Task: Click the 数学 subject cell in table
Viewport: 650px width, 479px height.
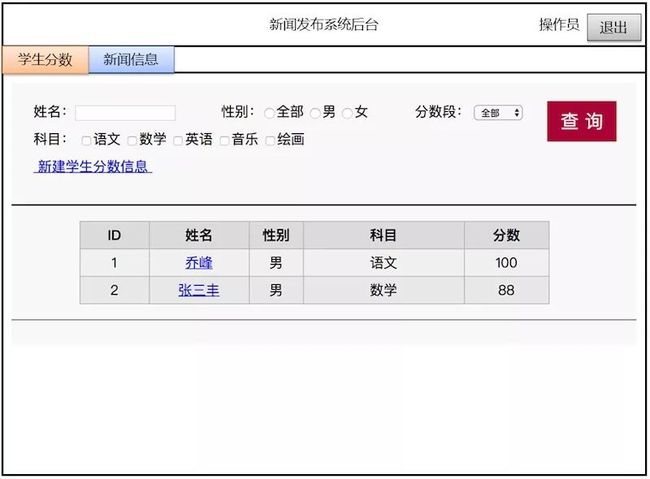Action: click(384, 290)
